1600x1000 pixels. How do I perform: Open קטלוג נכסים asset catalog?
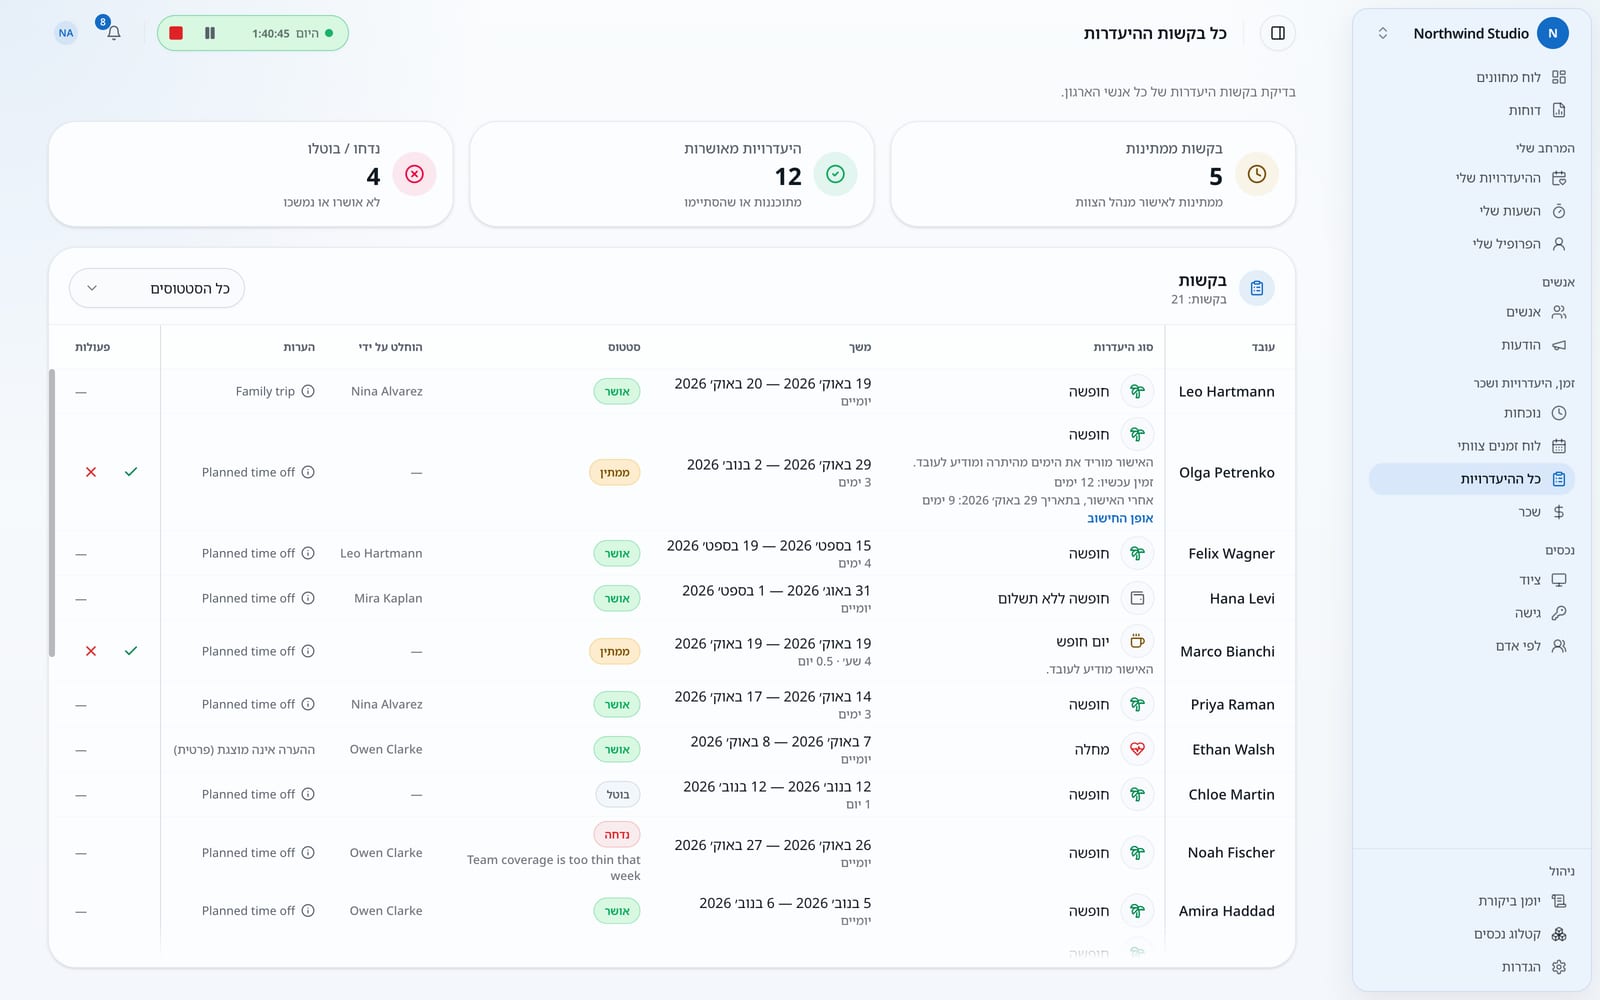tap(1471, 934)
